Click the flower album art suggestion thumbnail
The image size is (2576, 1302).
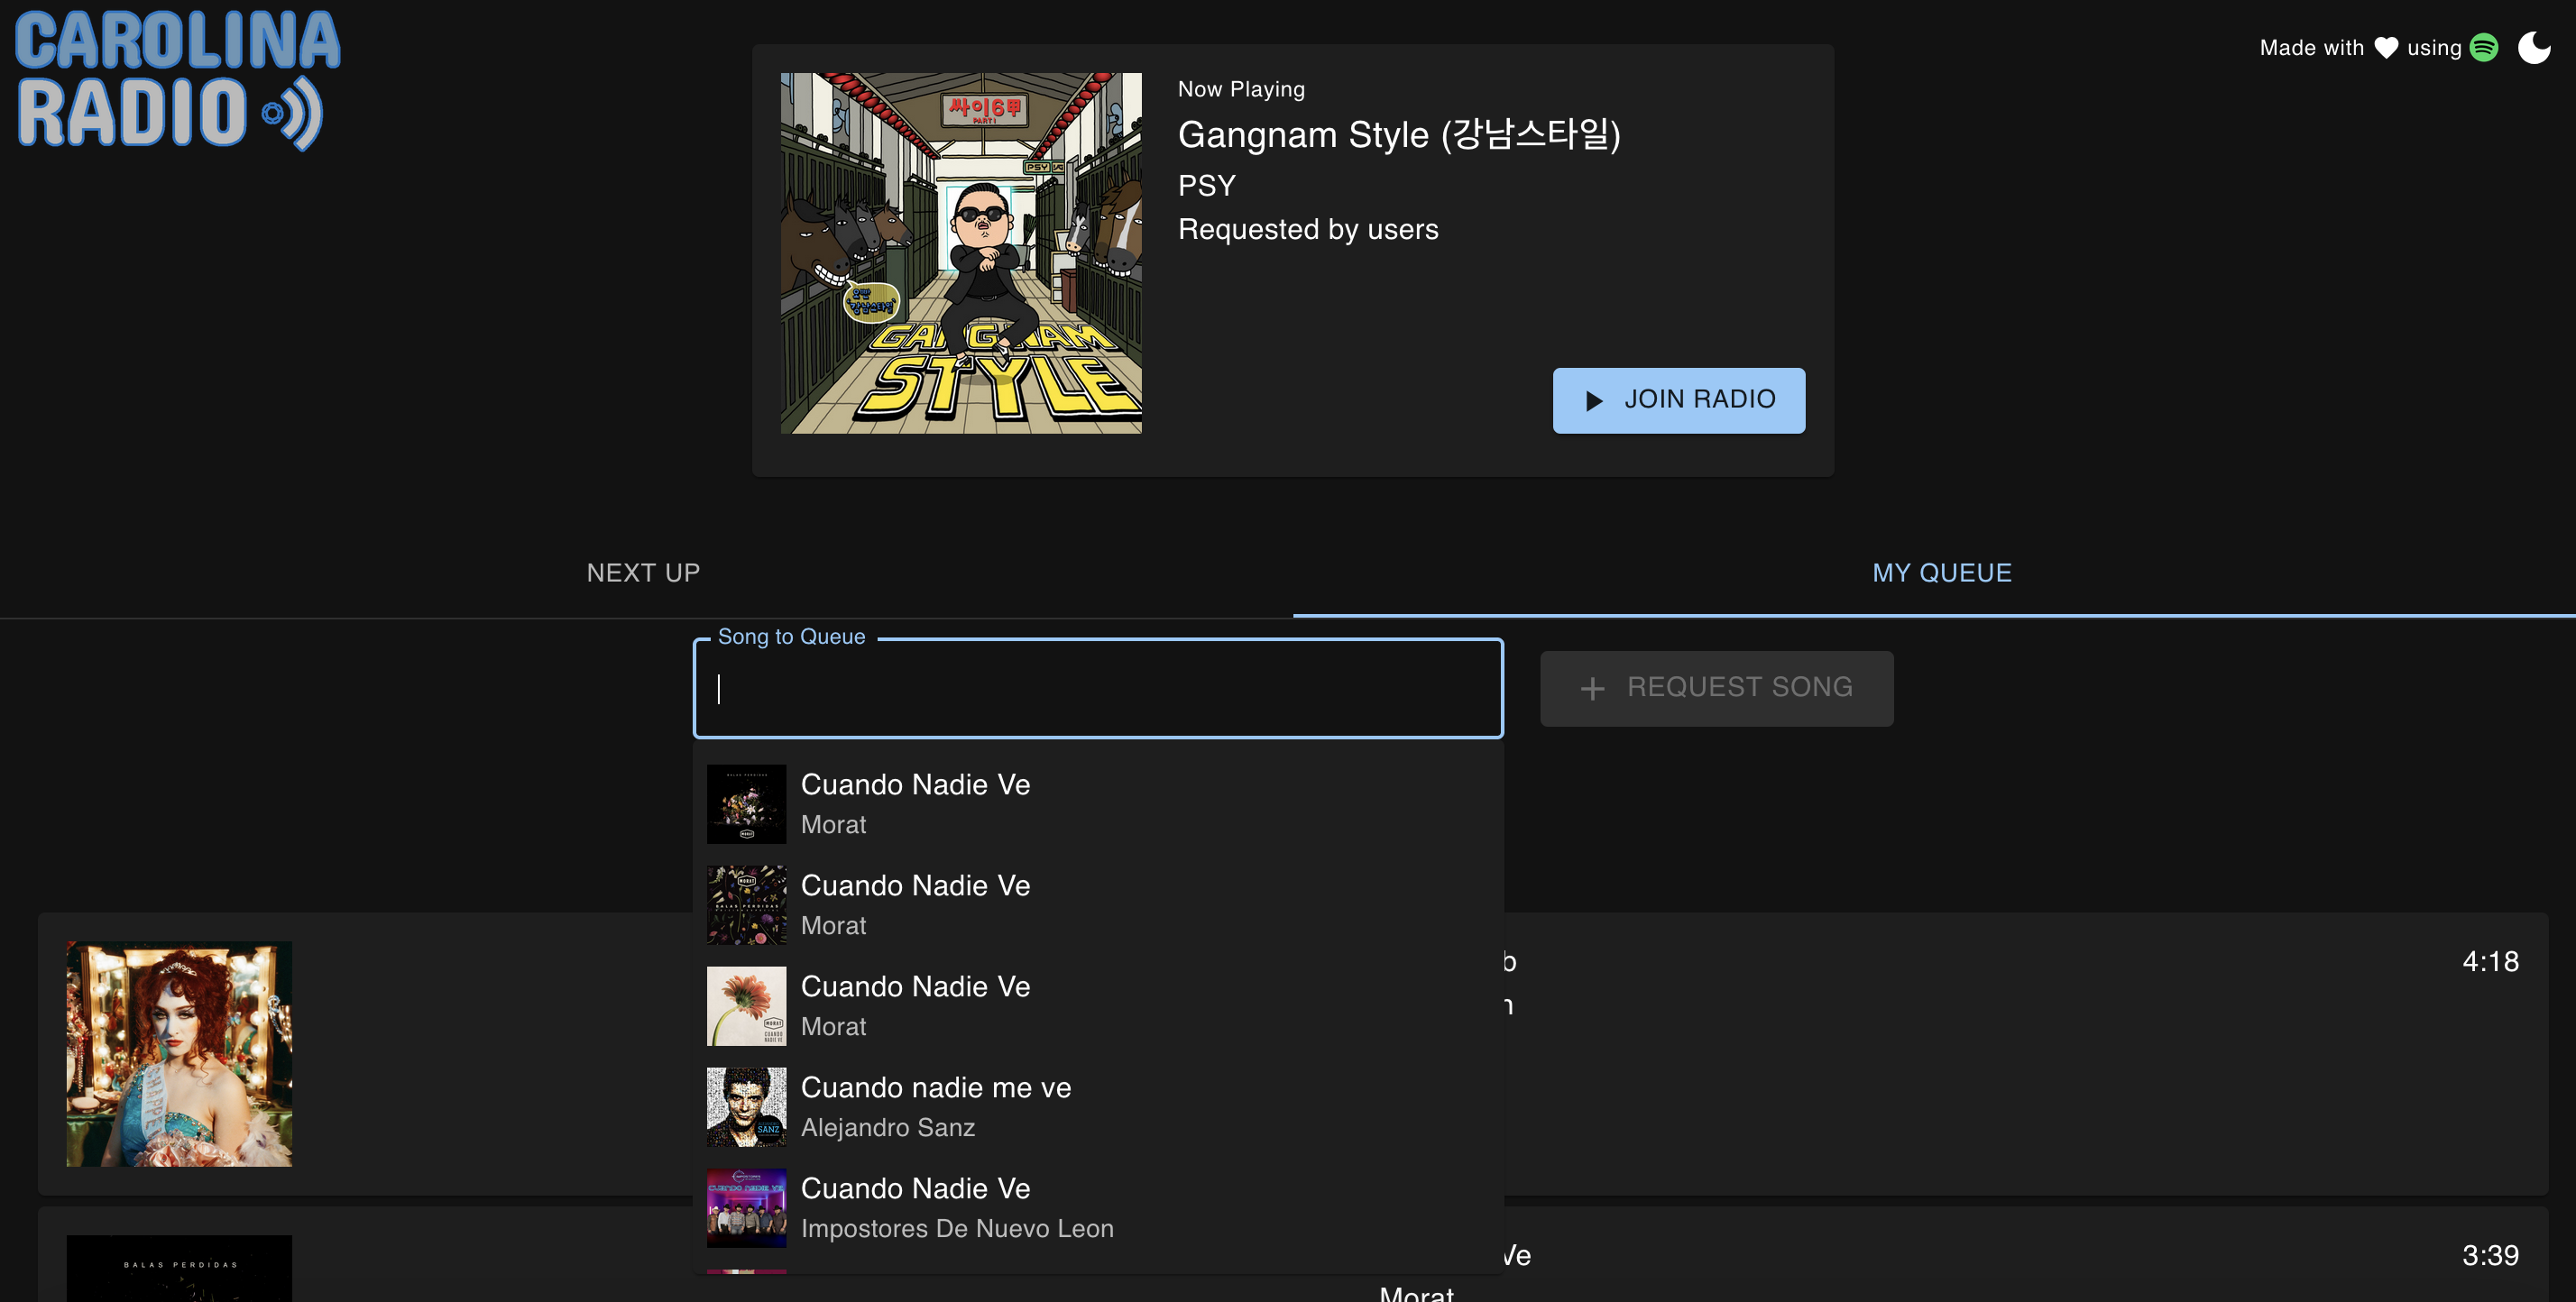(746, 1005)
